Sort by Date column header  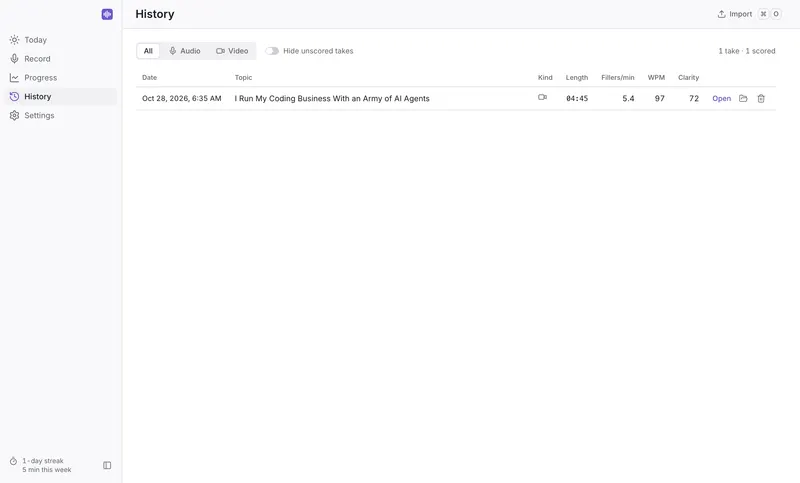(149, 78)
